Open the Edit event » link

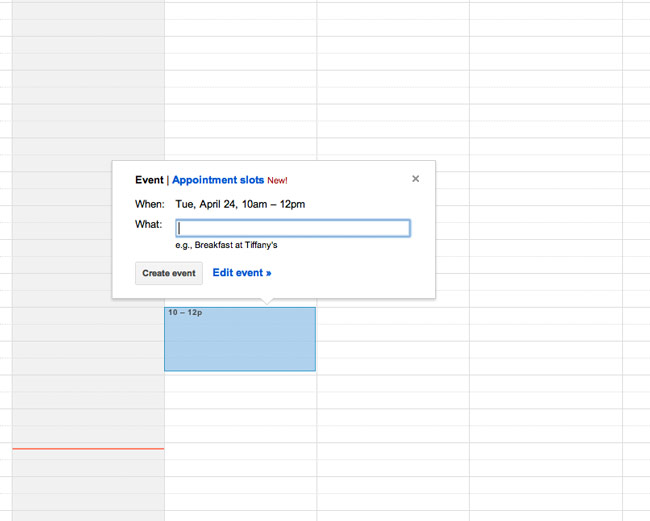[242, 273]
